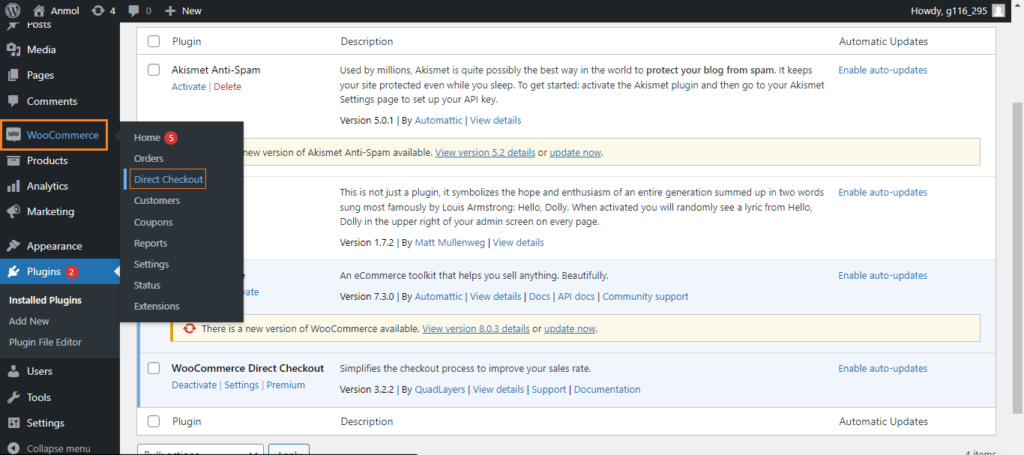This screenshot has height=455, width=1024.
Task: Click the Comments sidebar icon
Action: click(x=13, y=101)
